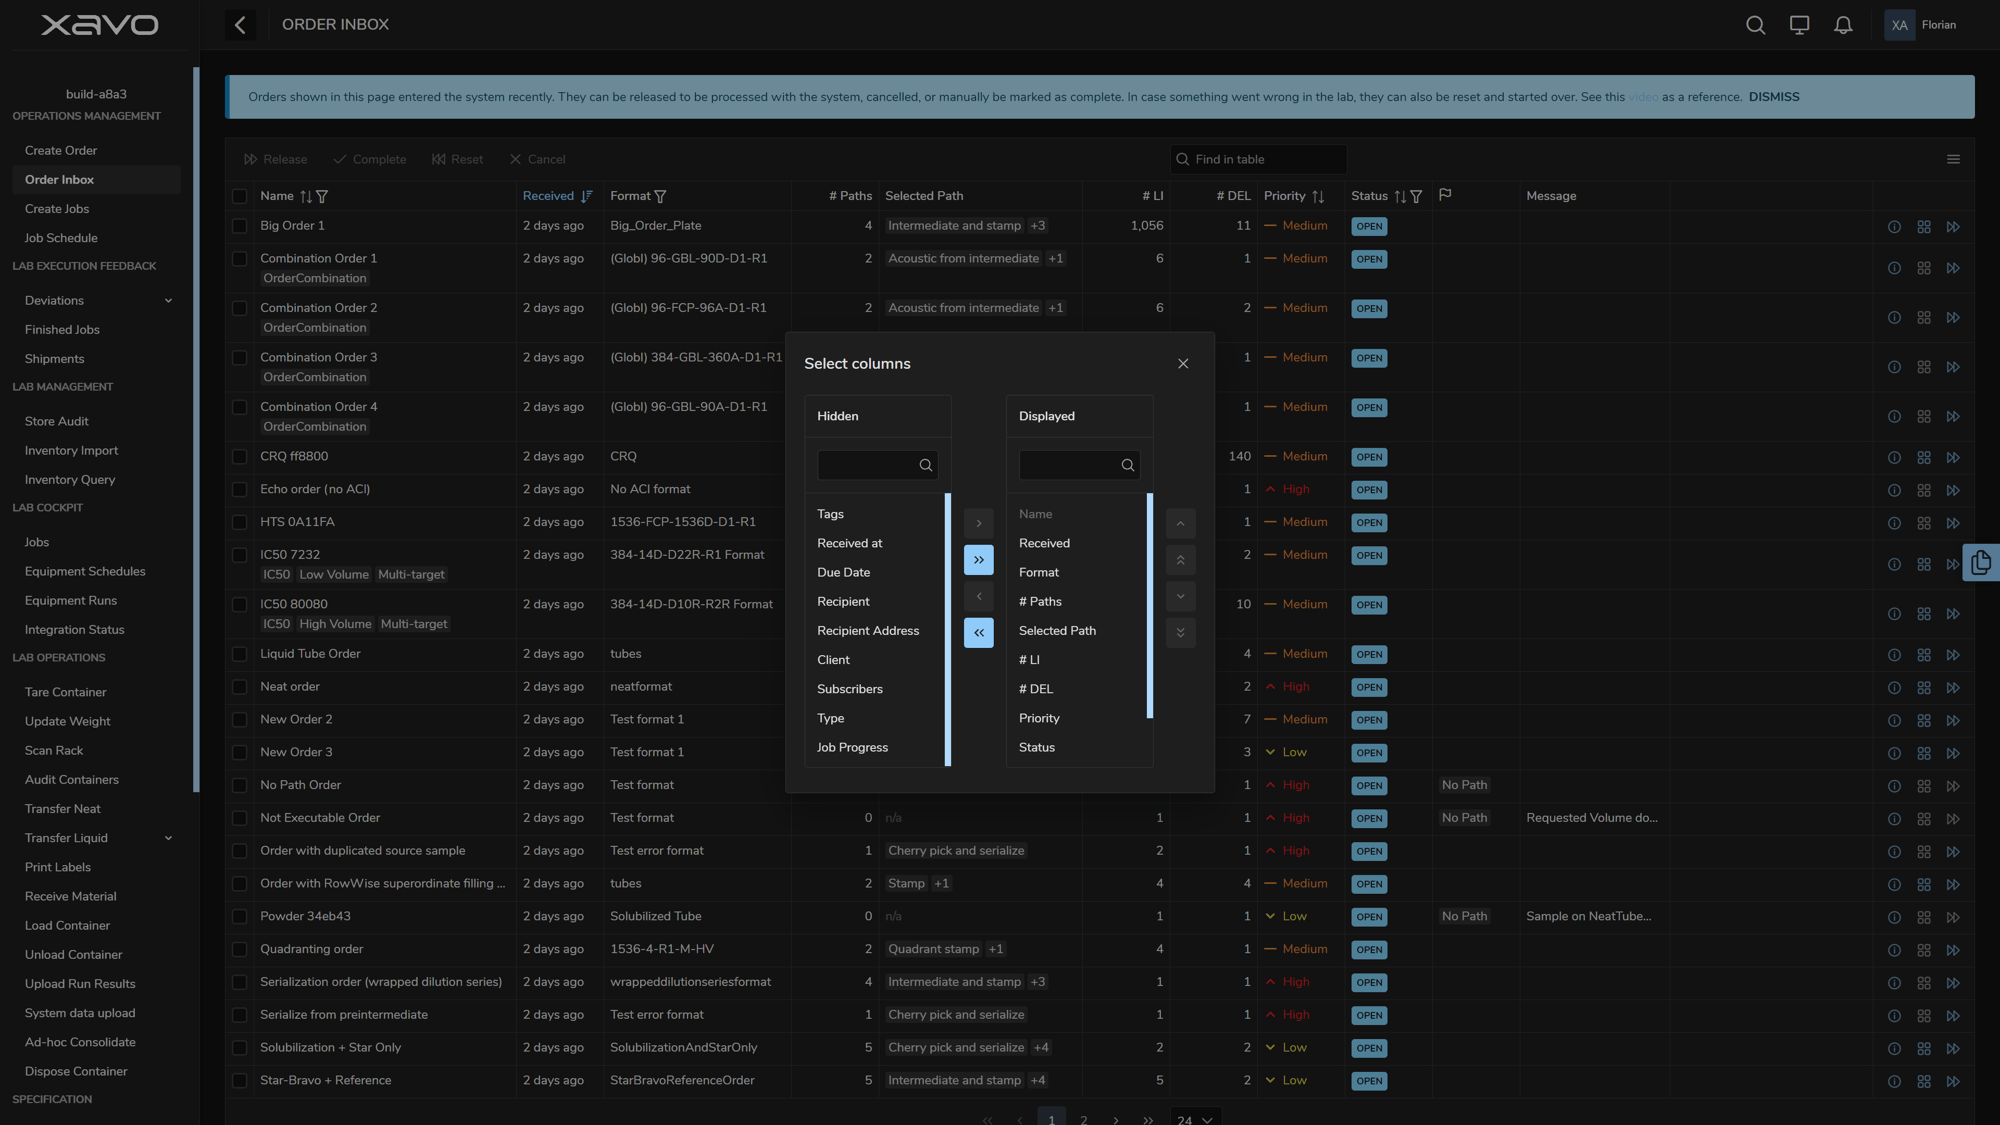Open Inventory Query page
Screen dimensions: 2000x1125
pos(70,480)
